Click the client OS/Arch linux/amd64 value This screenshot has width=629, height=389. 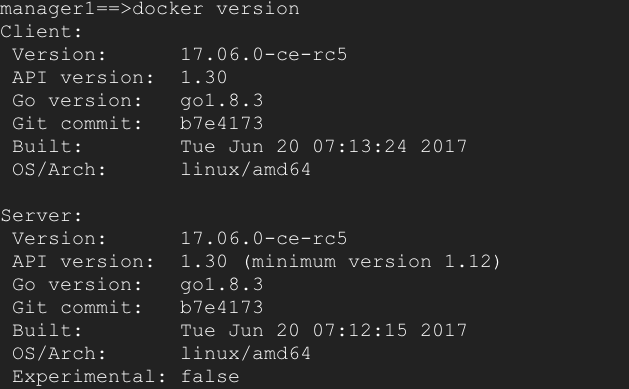246,170
